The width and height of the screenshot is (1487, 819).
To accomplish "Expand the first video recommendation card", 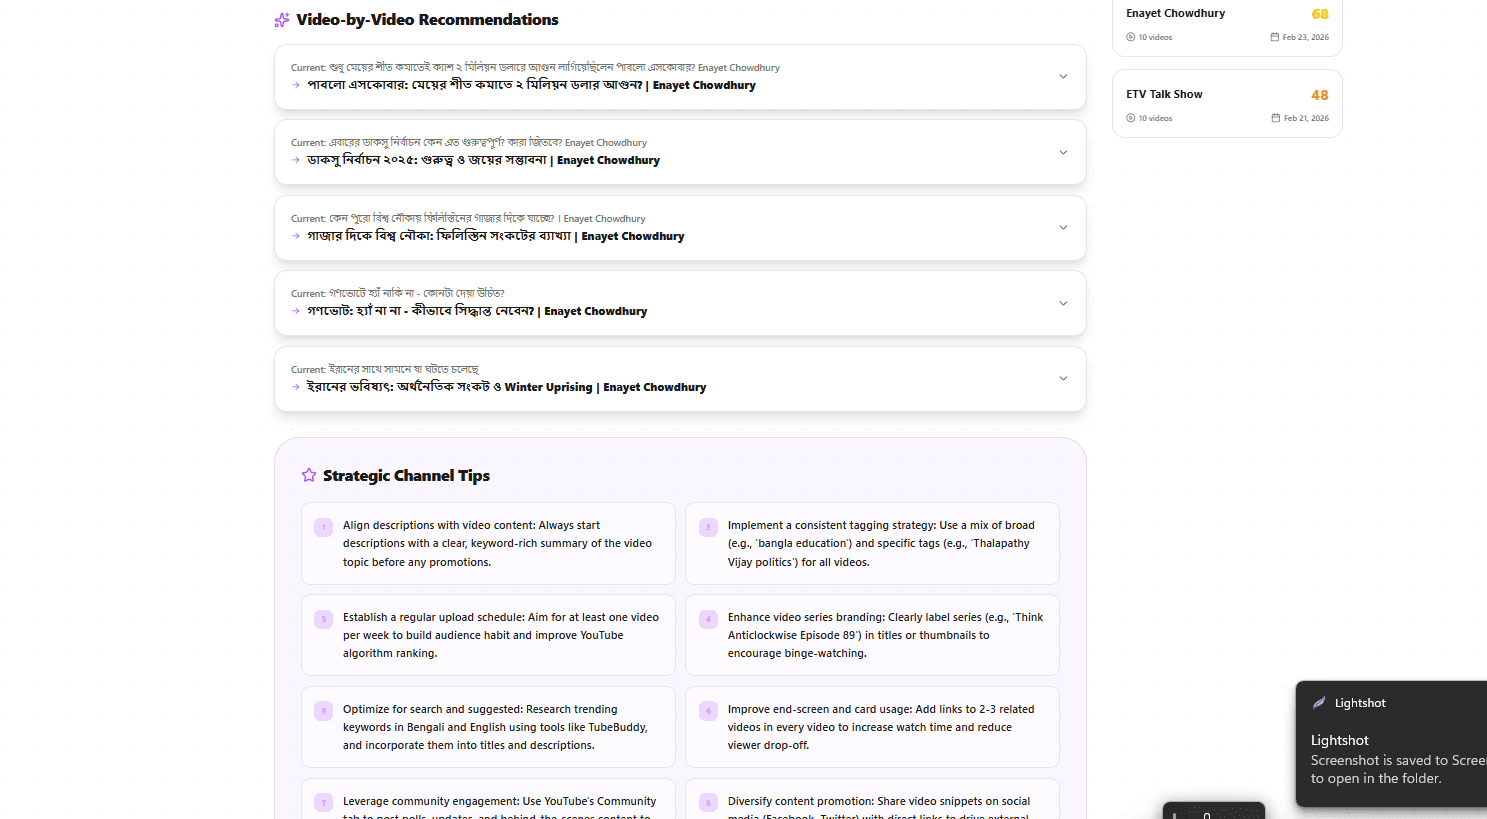I will point(1063,76).
